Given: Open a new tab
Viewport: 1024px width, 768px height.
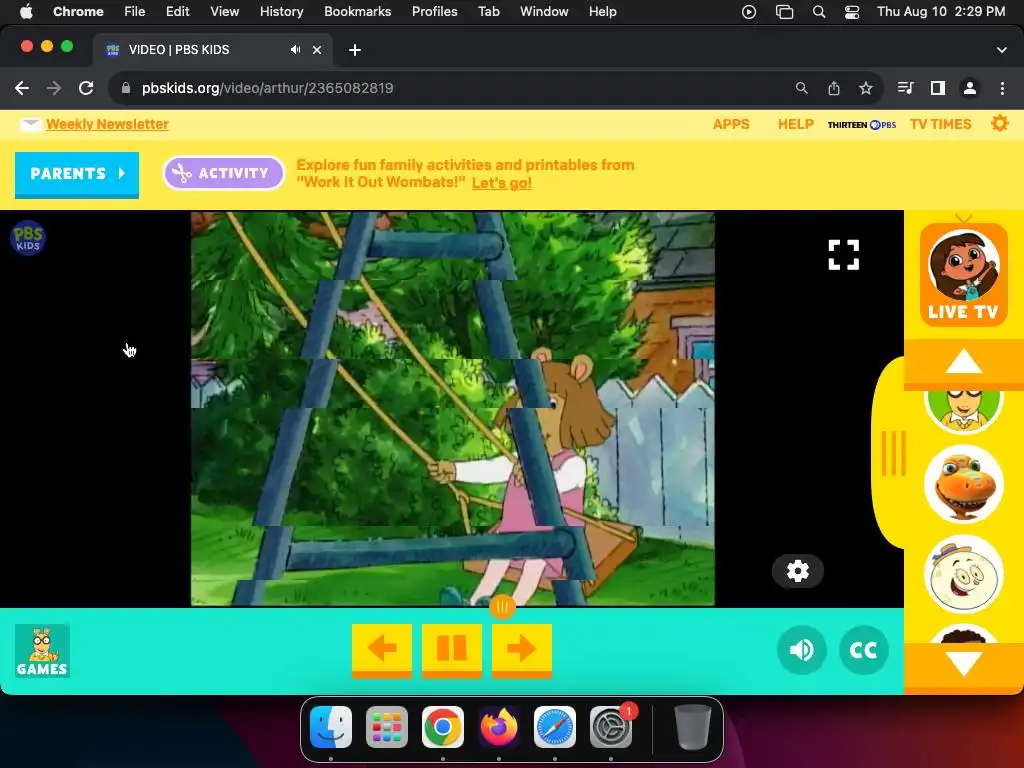Looking at the screenshot, I should tap(355, 50).
